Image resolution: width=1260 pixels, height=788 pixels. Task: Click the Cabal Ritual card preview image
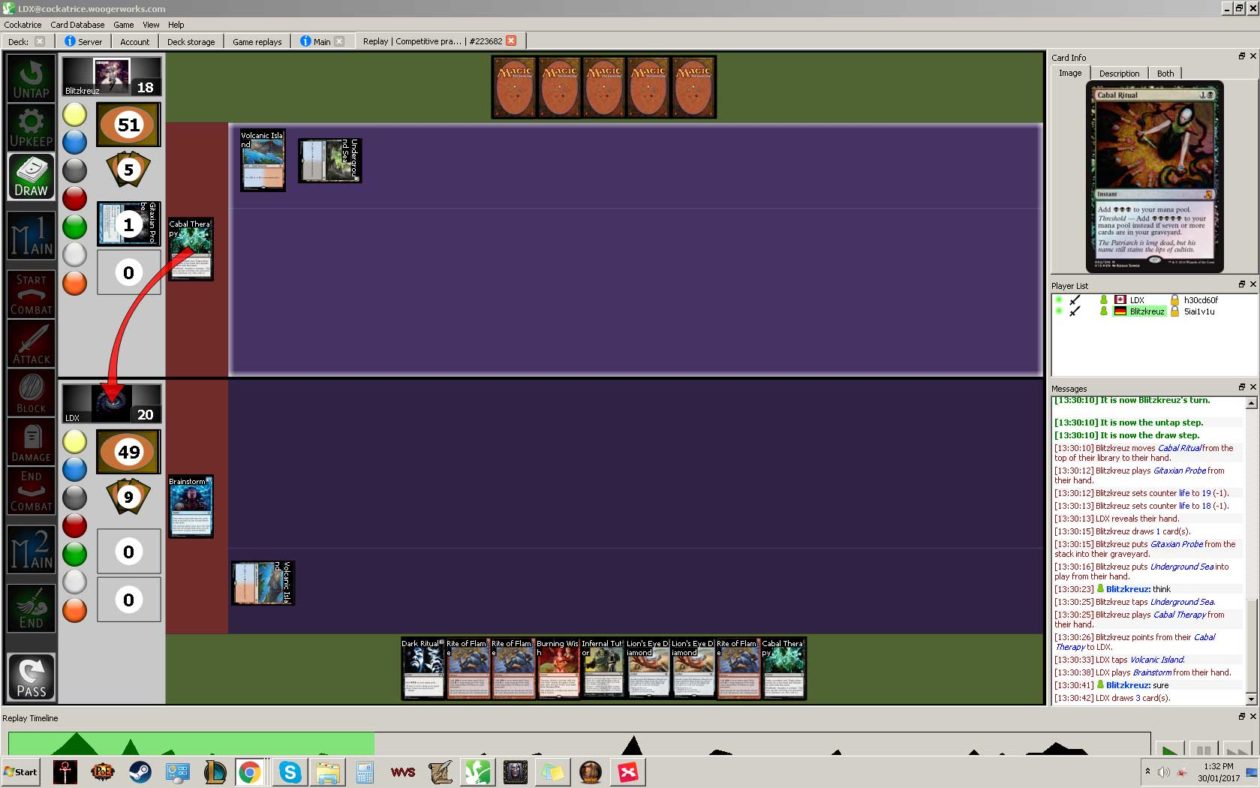pos(1154,178)
